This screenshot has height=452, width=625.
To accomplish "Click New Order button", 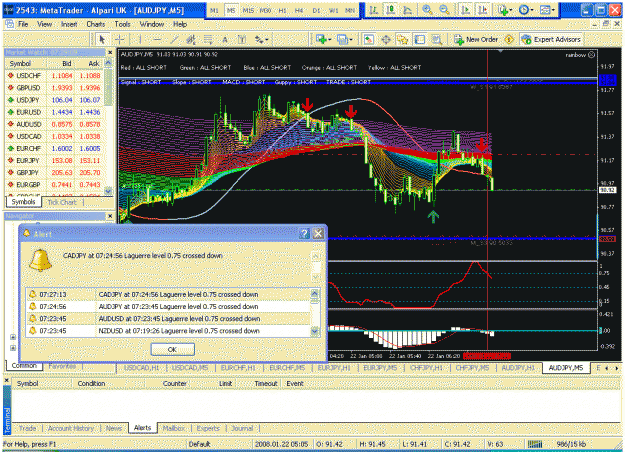I will click(476, 39).
